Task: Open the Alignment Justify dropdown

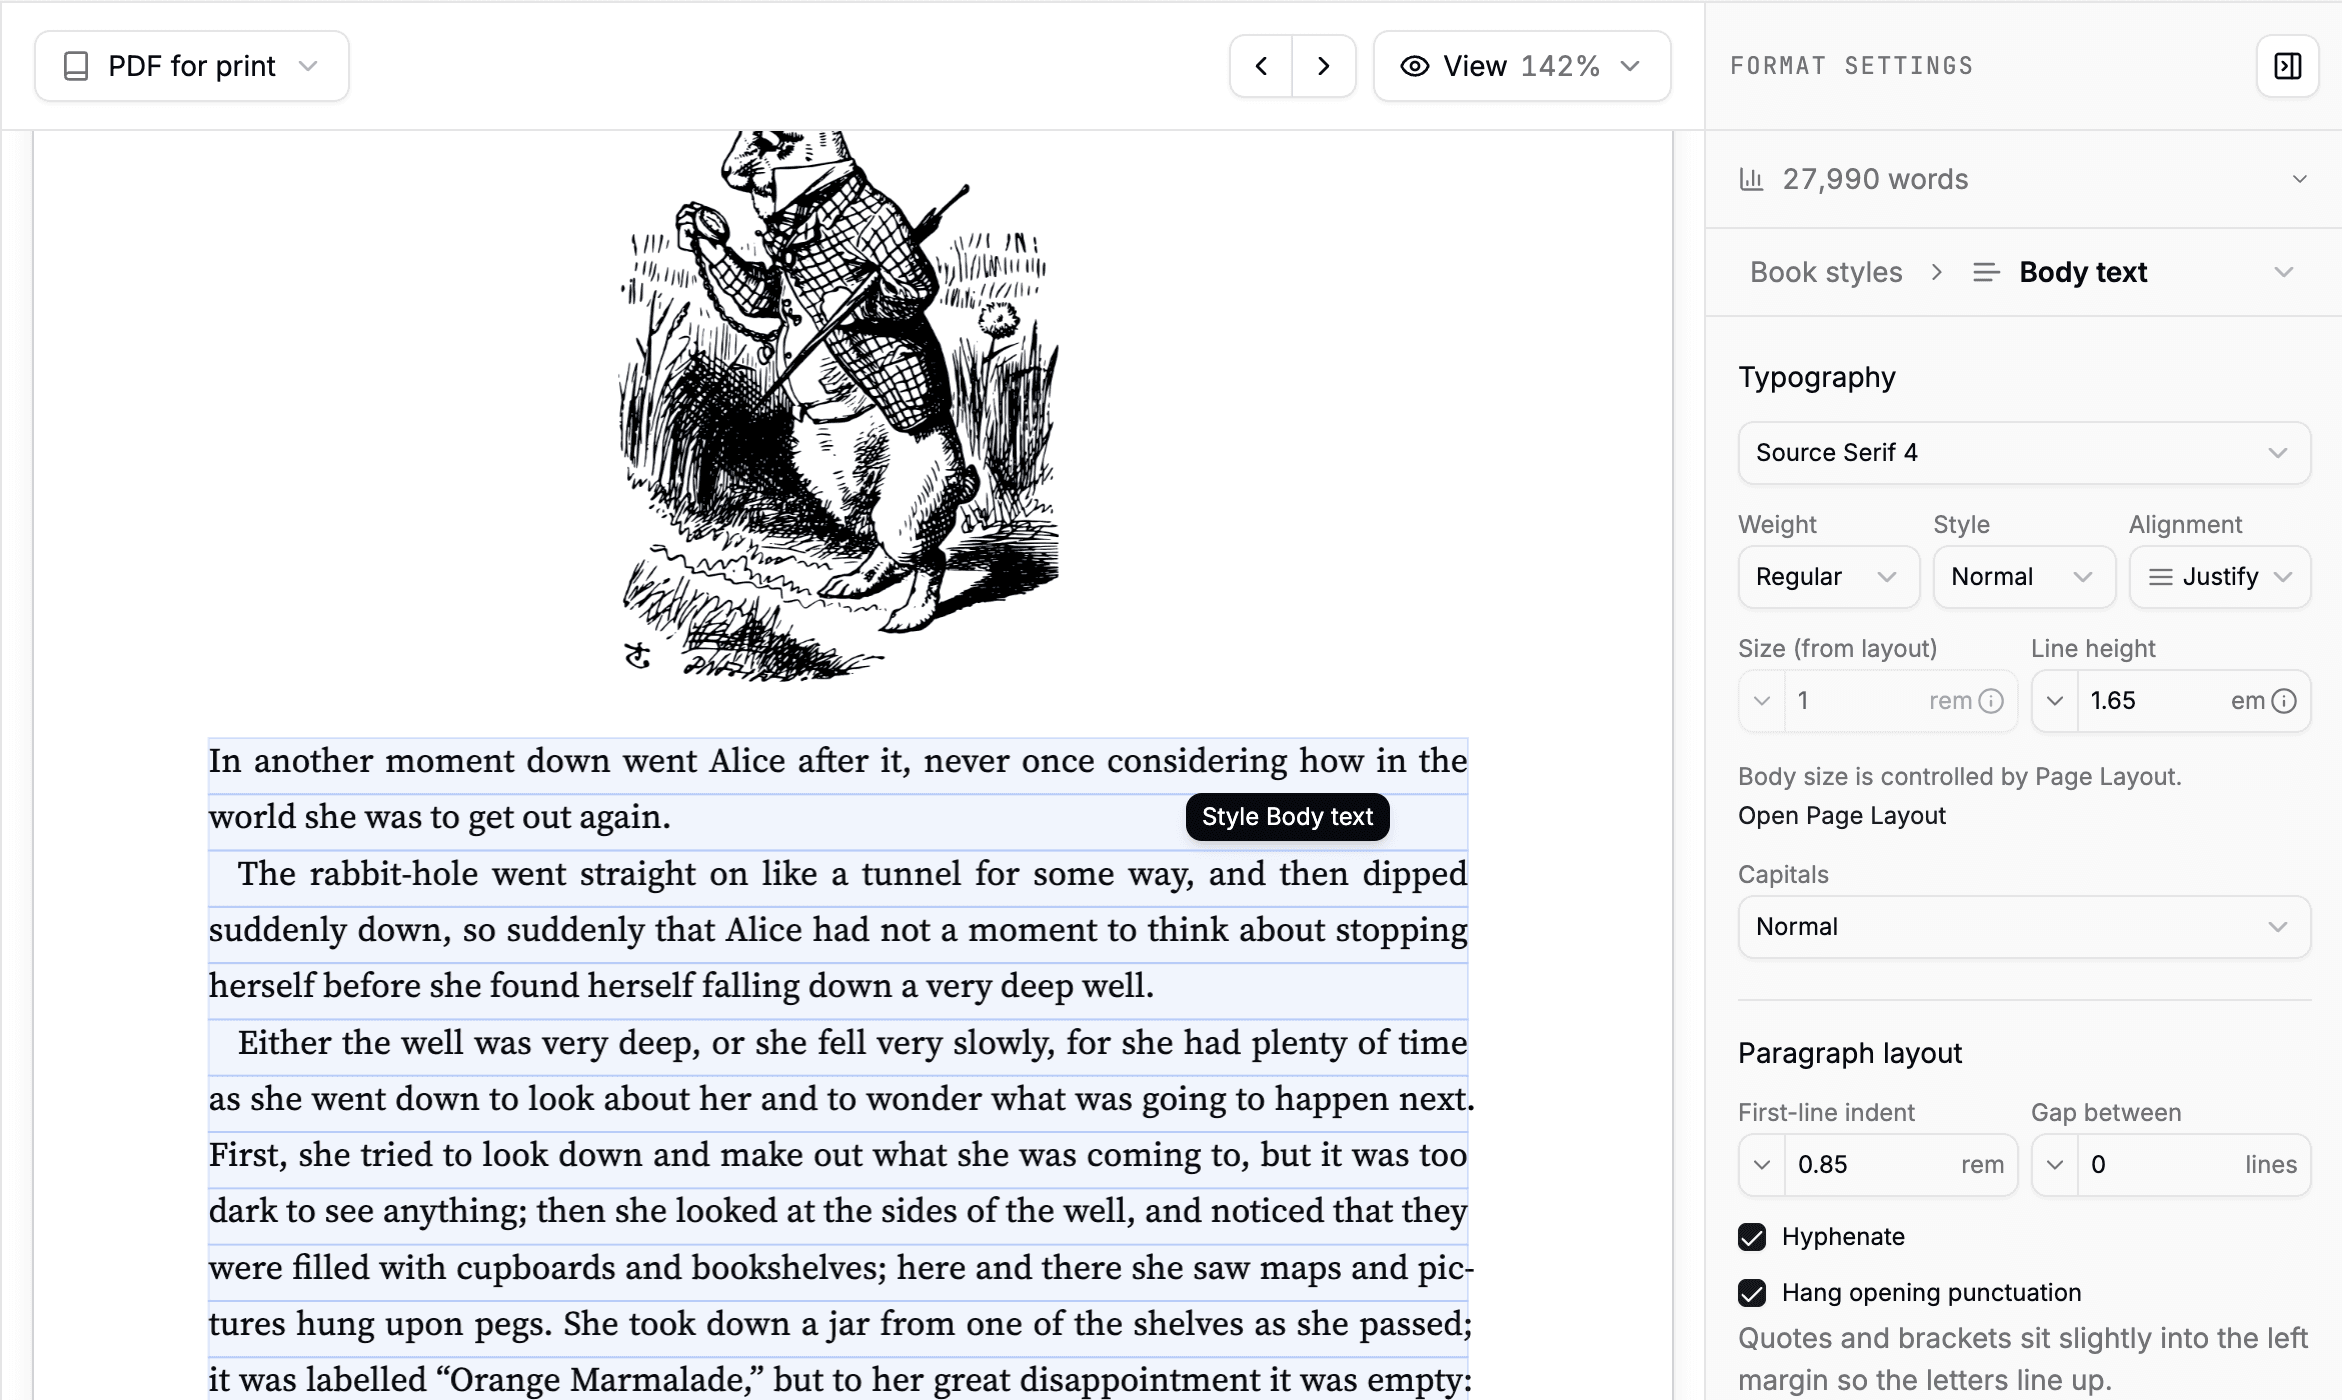Action: tap(2220, 577)
